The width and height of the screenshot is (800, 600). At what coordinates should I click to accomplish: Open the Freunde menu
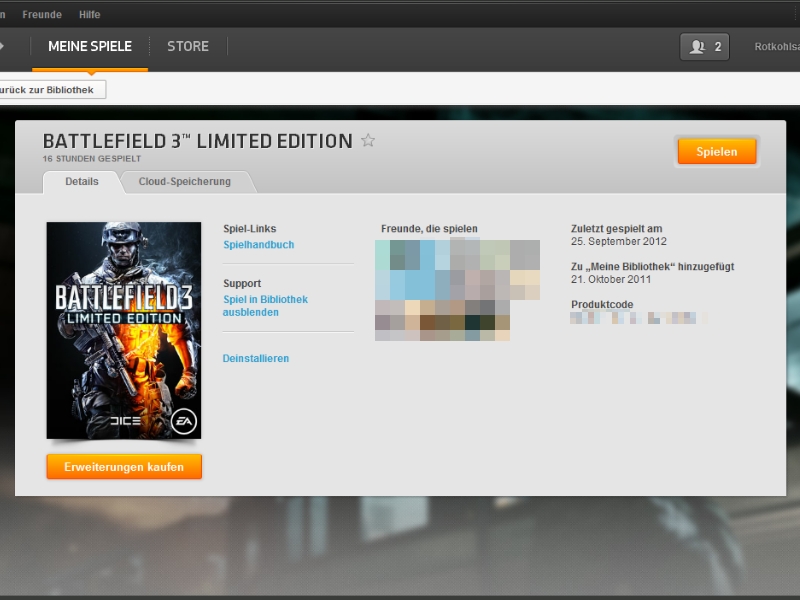click(42, 14)
